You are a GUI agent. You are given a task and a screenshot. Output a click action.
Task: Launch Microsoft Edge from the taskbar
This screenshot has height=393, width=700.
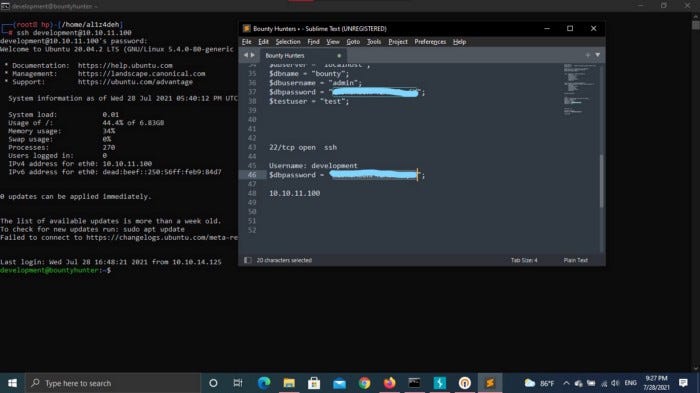point(264,383)
